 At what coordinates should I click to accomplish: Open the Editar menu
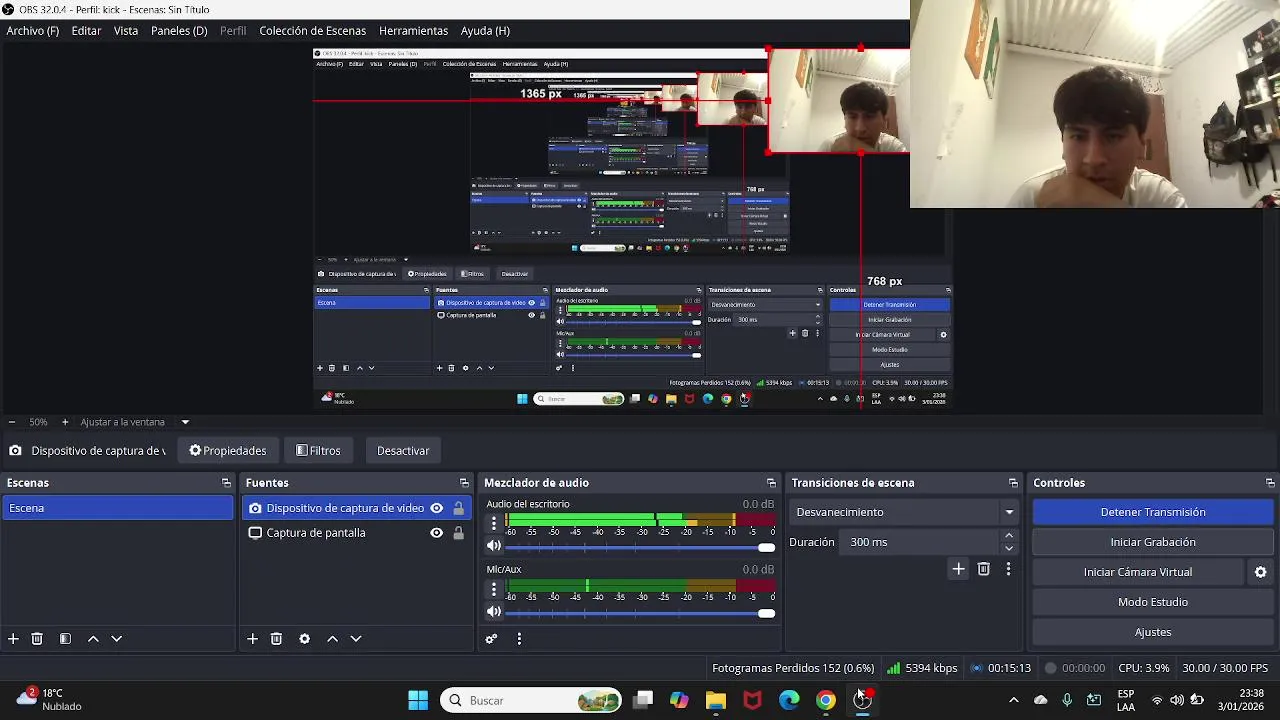86,31
